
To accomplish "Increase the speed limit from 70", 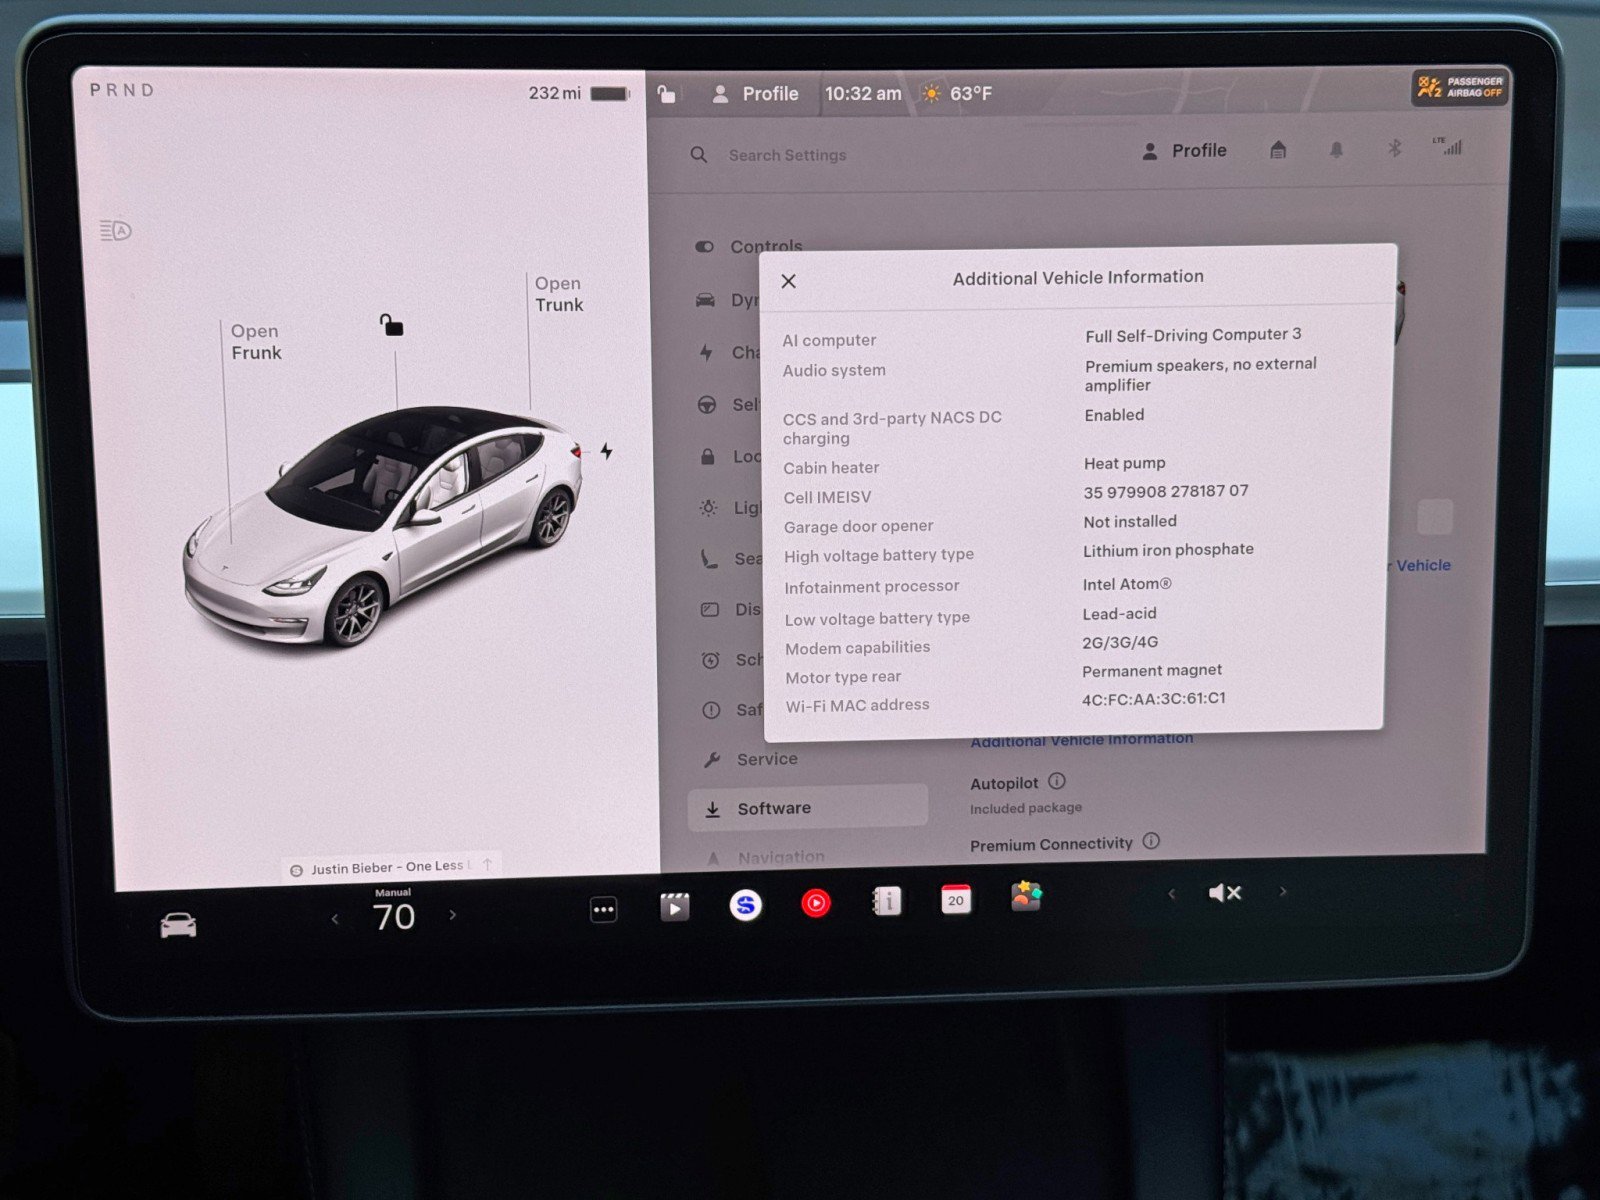I will coord(453,915).
